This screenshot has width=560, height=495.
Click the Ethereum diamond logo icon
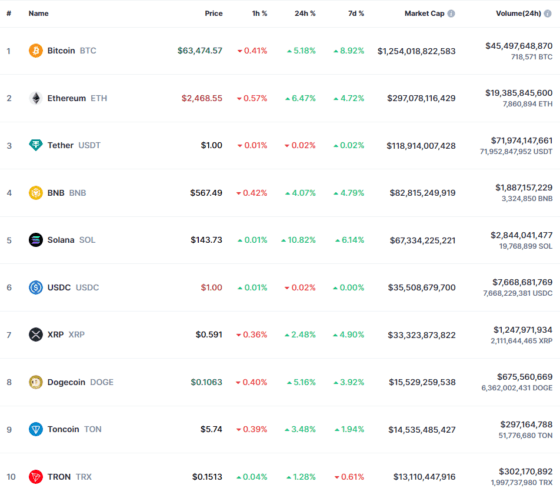(36, 98)
